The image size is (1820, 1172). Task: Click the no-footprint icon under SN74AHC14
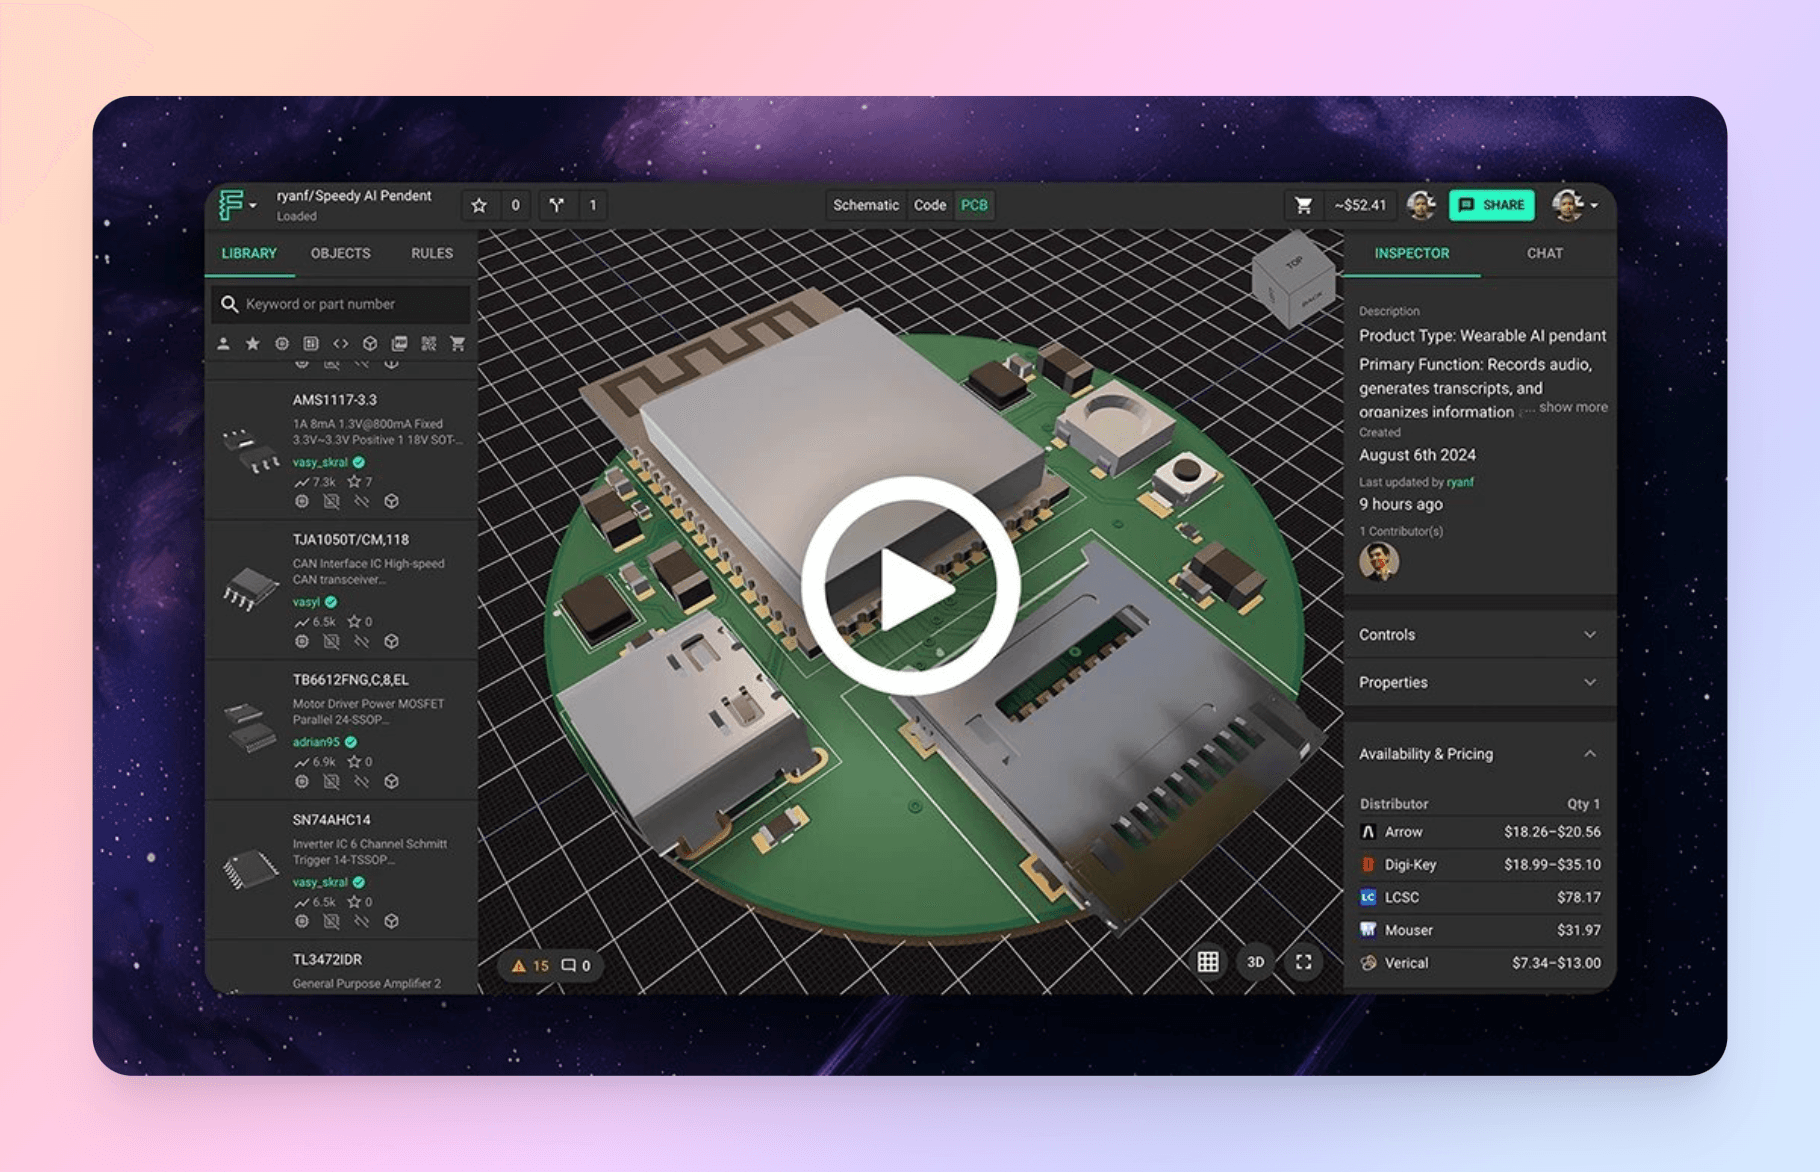point(331,921)
